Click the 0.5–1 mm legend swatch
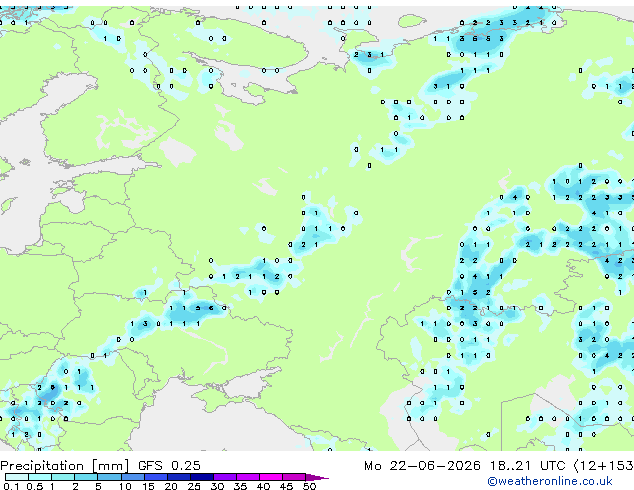 tap(40, 477)
